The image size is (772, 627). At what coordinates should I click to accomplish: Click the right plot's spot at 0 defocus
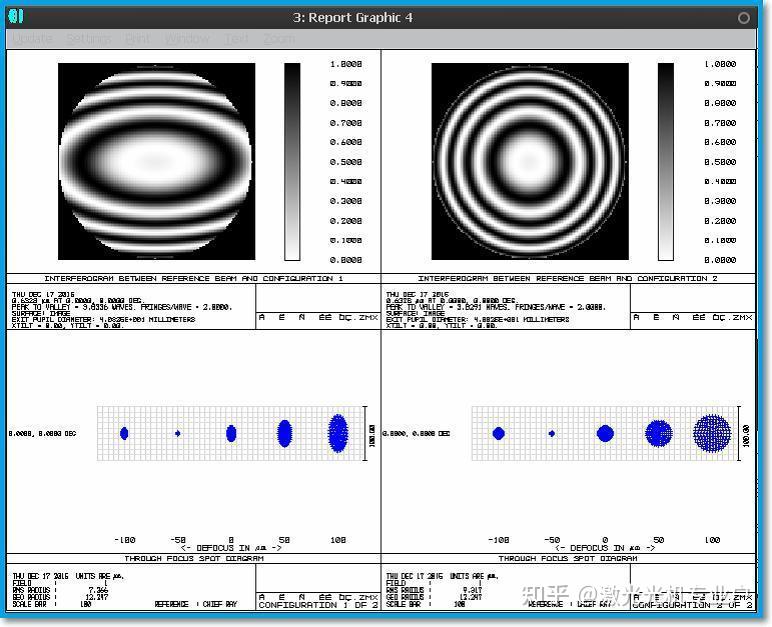click(605, 433)
